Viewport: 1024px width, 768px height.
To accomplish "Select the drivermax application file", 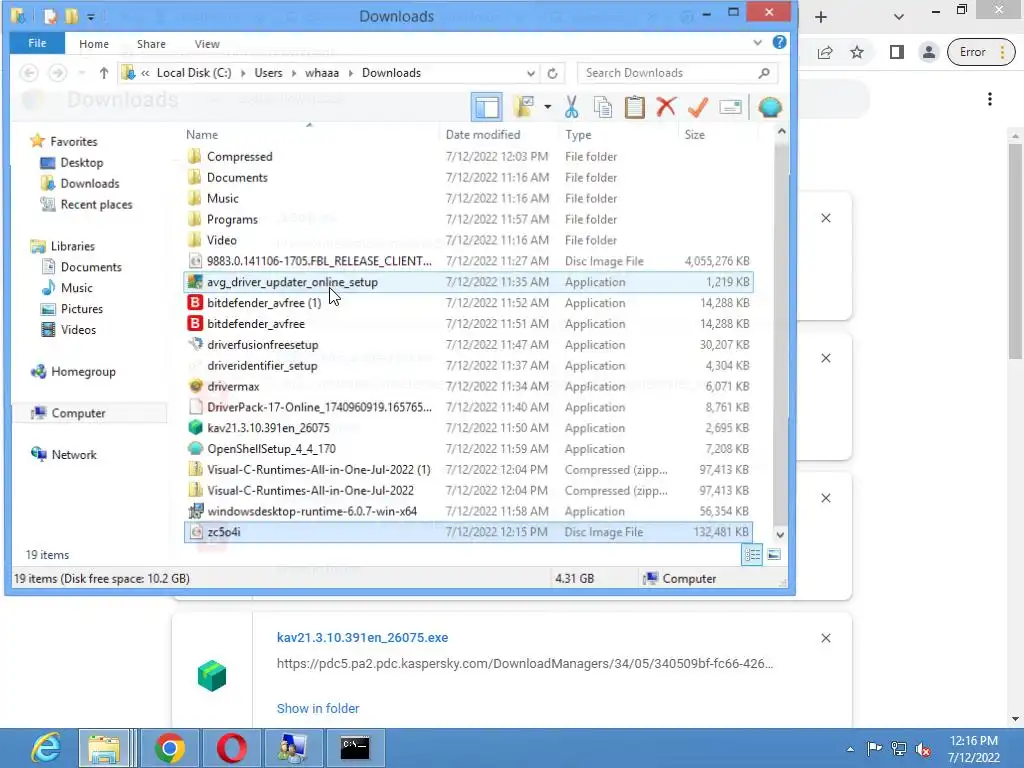I will 232,387.
